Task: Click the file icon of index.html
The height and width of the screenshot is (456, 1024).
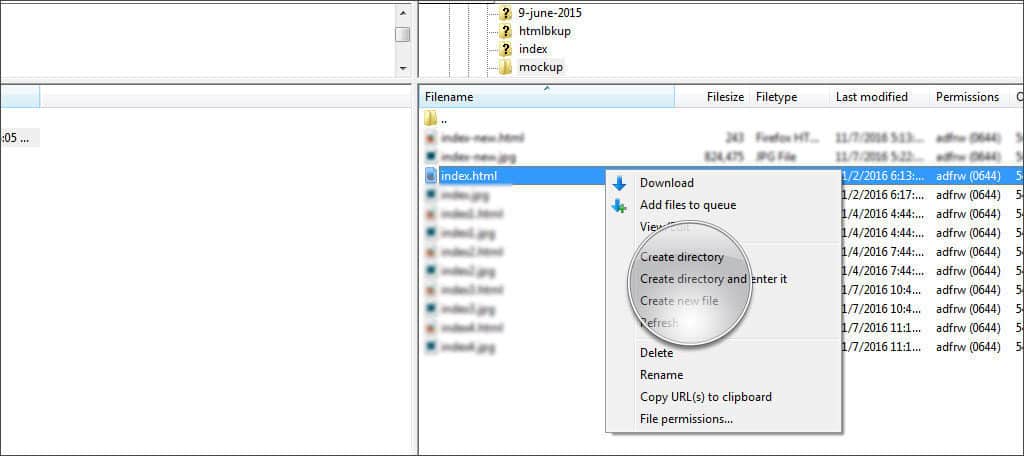Action: (x=430, y=176)
